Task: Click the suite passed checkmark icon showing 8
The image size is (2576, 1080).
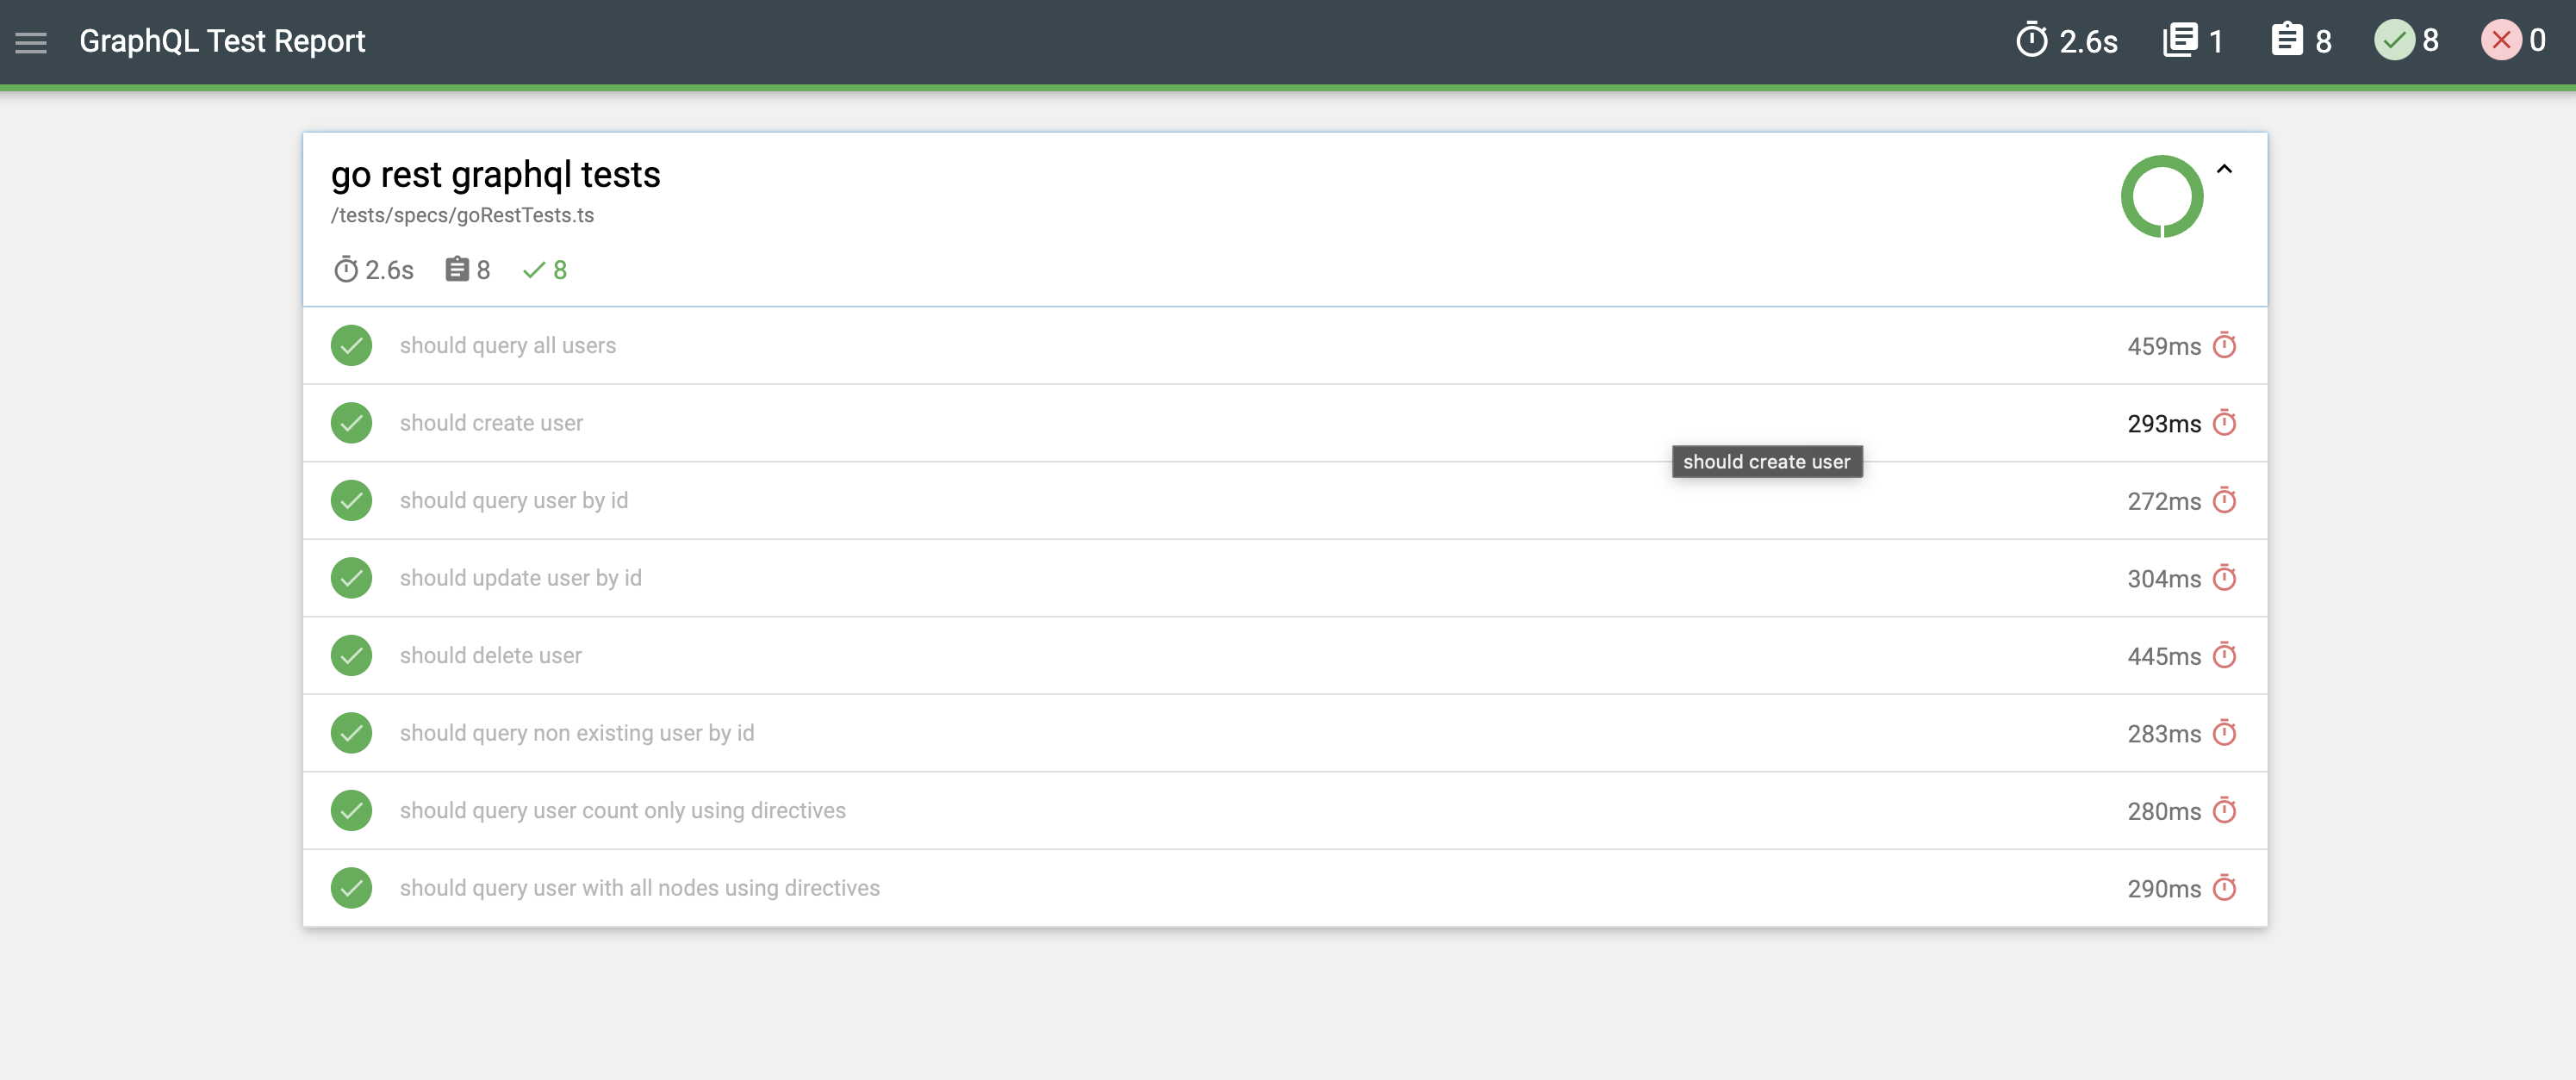Action: point(534,270)
